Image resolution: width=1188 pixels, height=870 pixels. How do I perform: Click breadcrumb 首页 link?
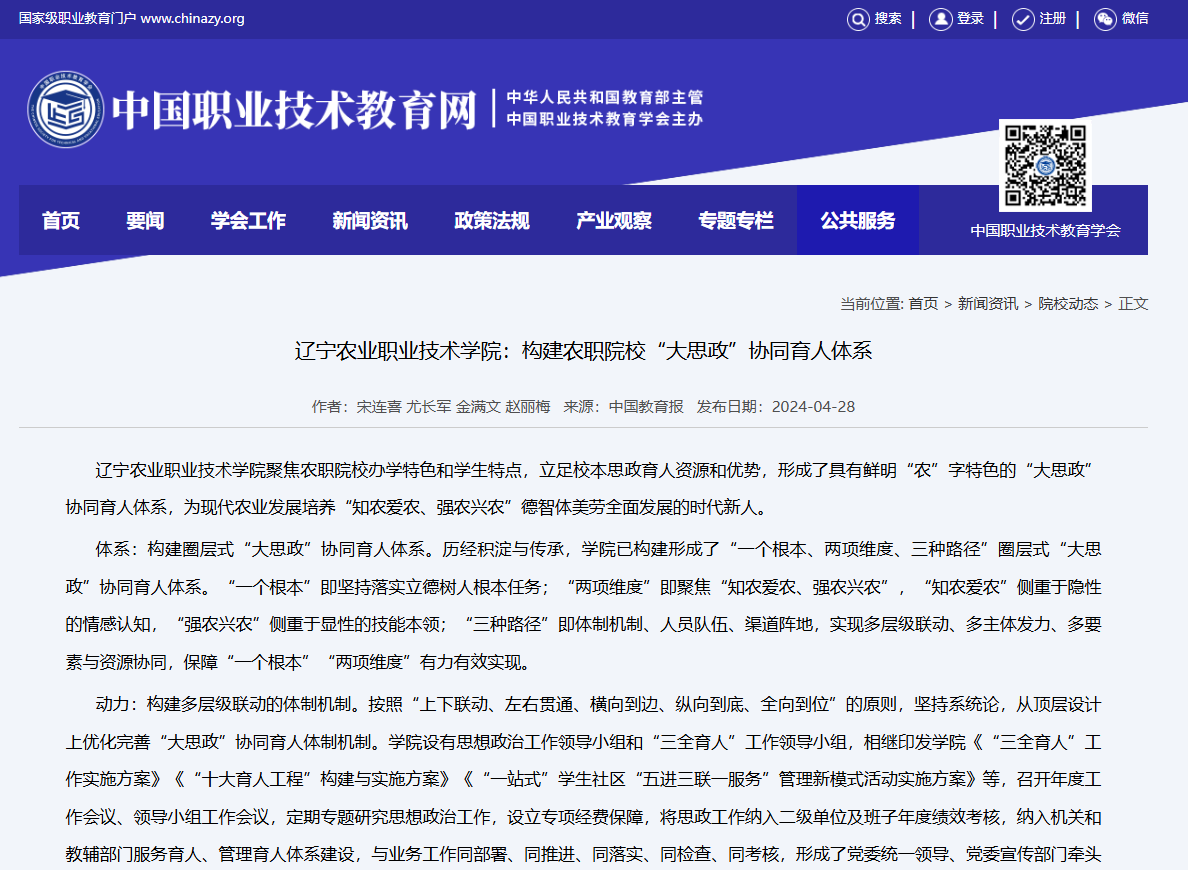(923, 304)
